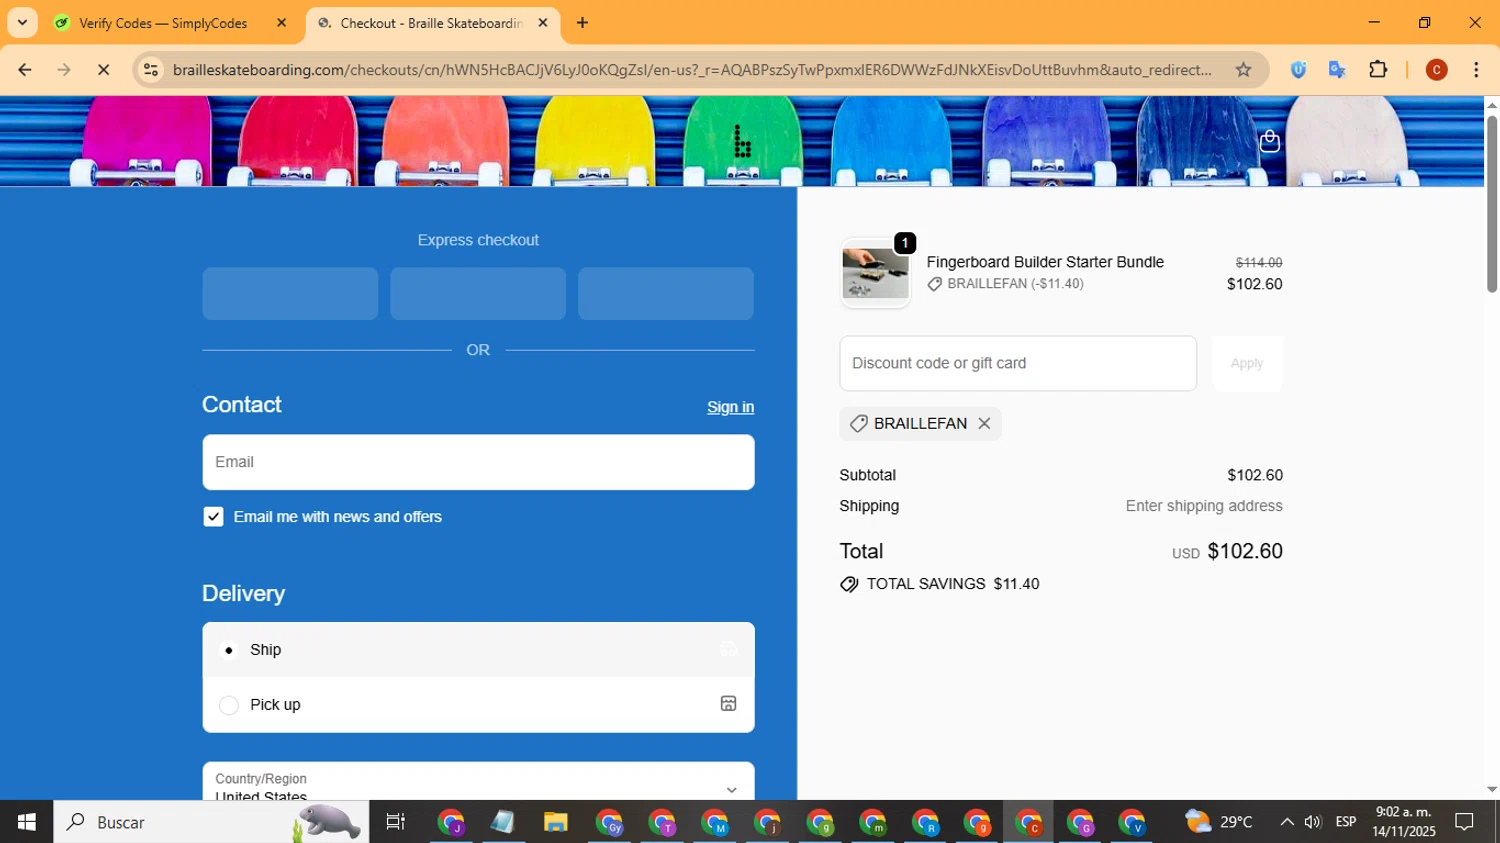Image resolution: width=1500 pixels, height=843 pixels.
Task: Click the first express checkout button
Action: click(x=290, y=294)
